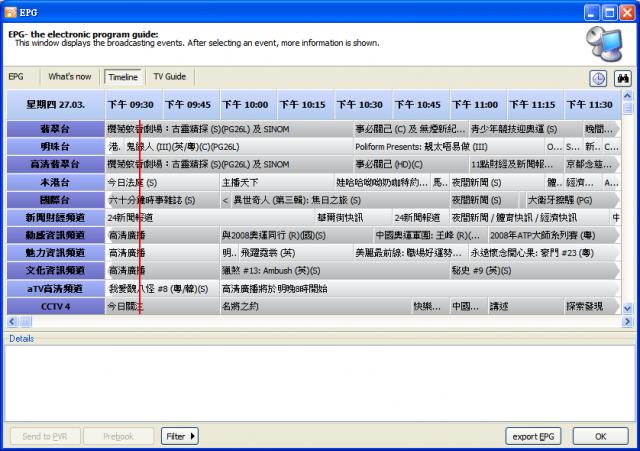Open search with the binoculars icon
The width and height of the screenshot is (640, 451).
622,78
